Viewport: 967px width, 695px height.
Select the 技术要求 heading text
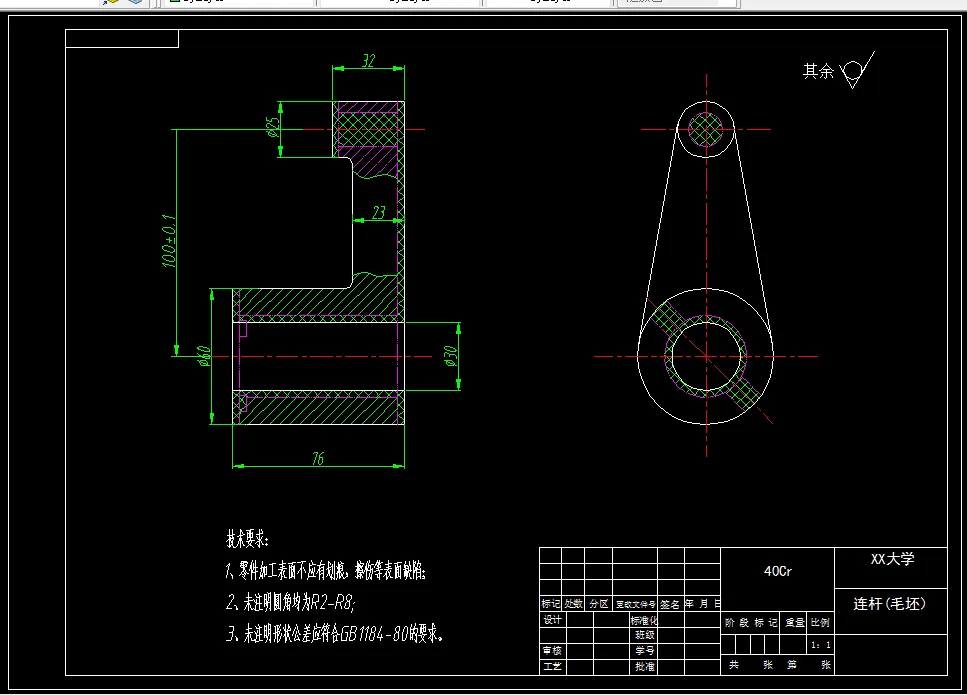247,539
